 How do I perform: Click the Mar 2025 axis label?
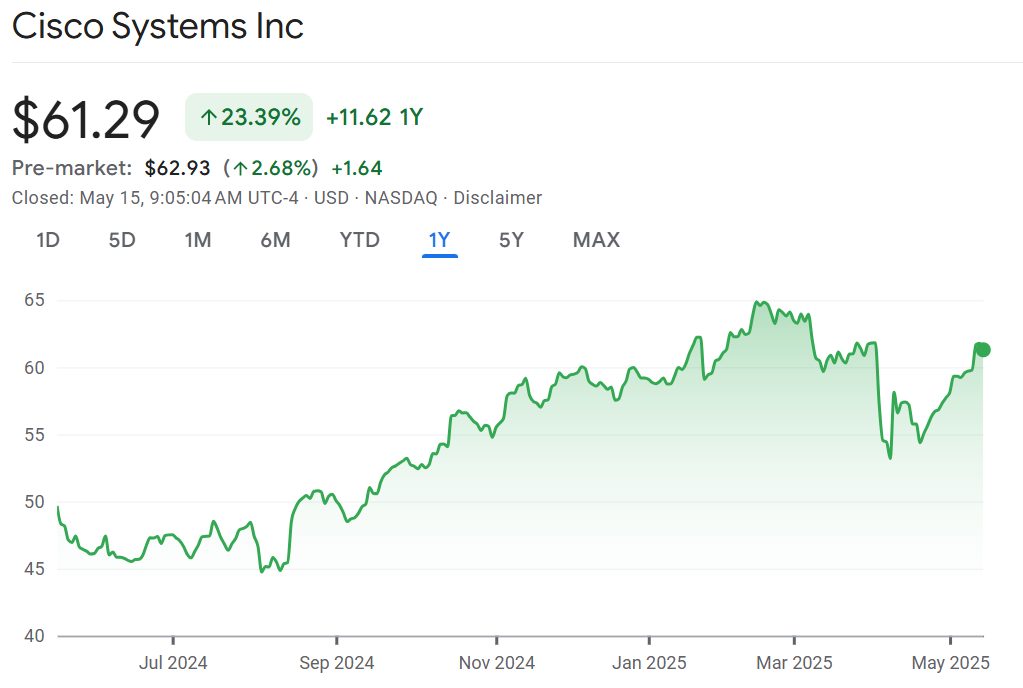pos(794,662)
